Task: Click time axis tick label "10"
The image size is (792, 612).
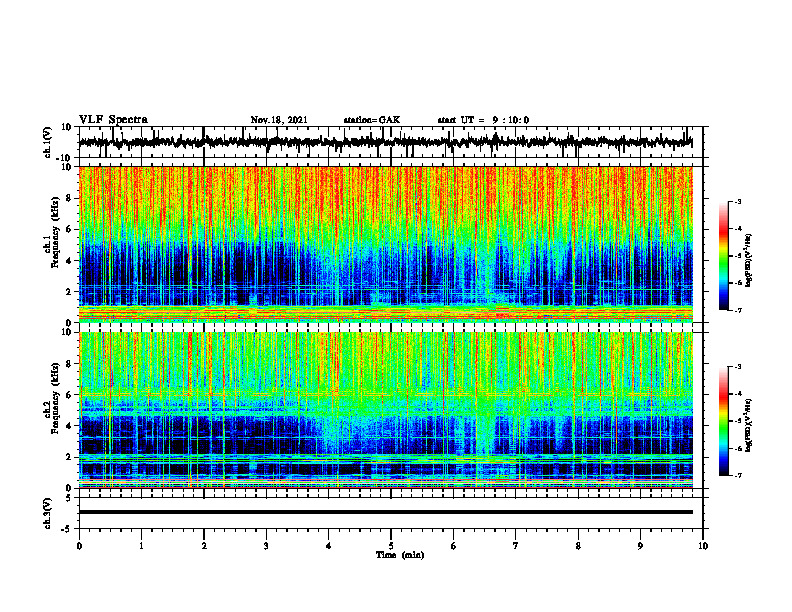Action: 703,546
